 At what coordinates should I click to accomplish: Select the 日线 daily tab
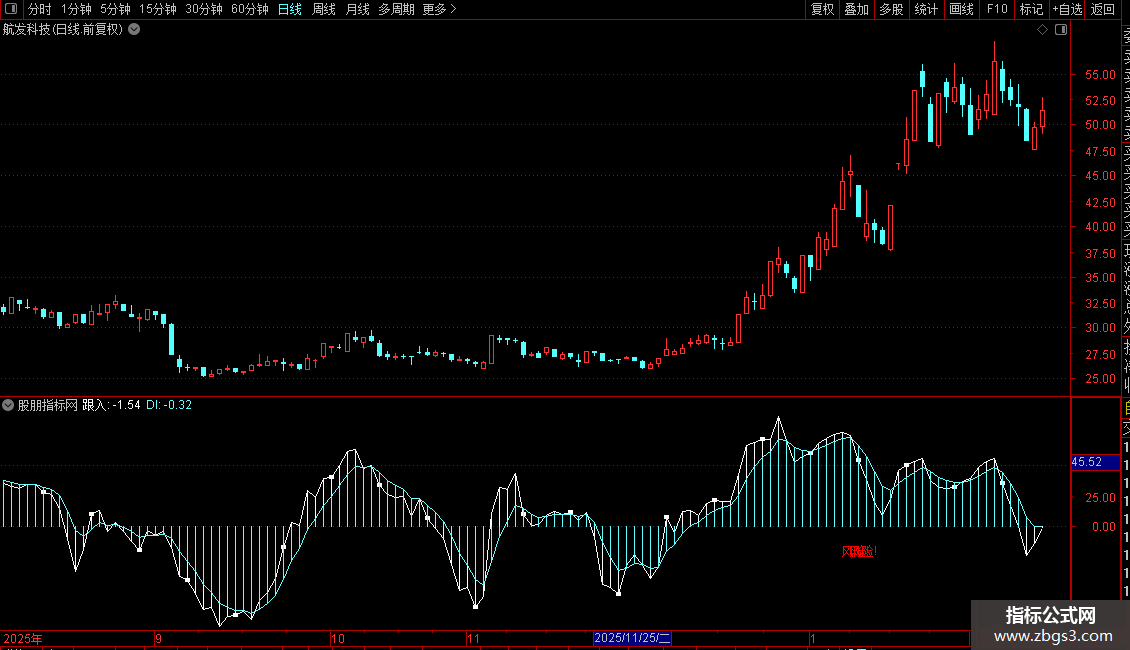click(290, 9)
